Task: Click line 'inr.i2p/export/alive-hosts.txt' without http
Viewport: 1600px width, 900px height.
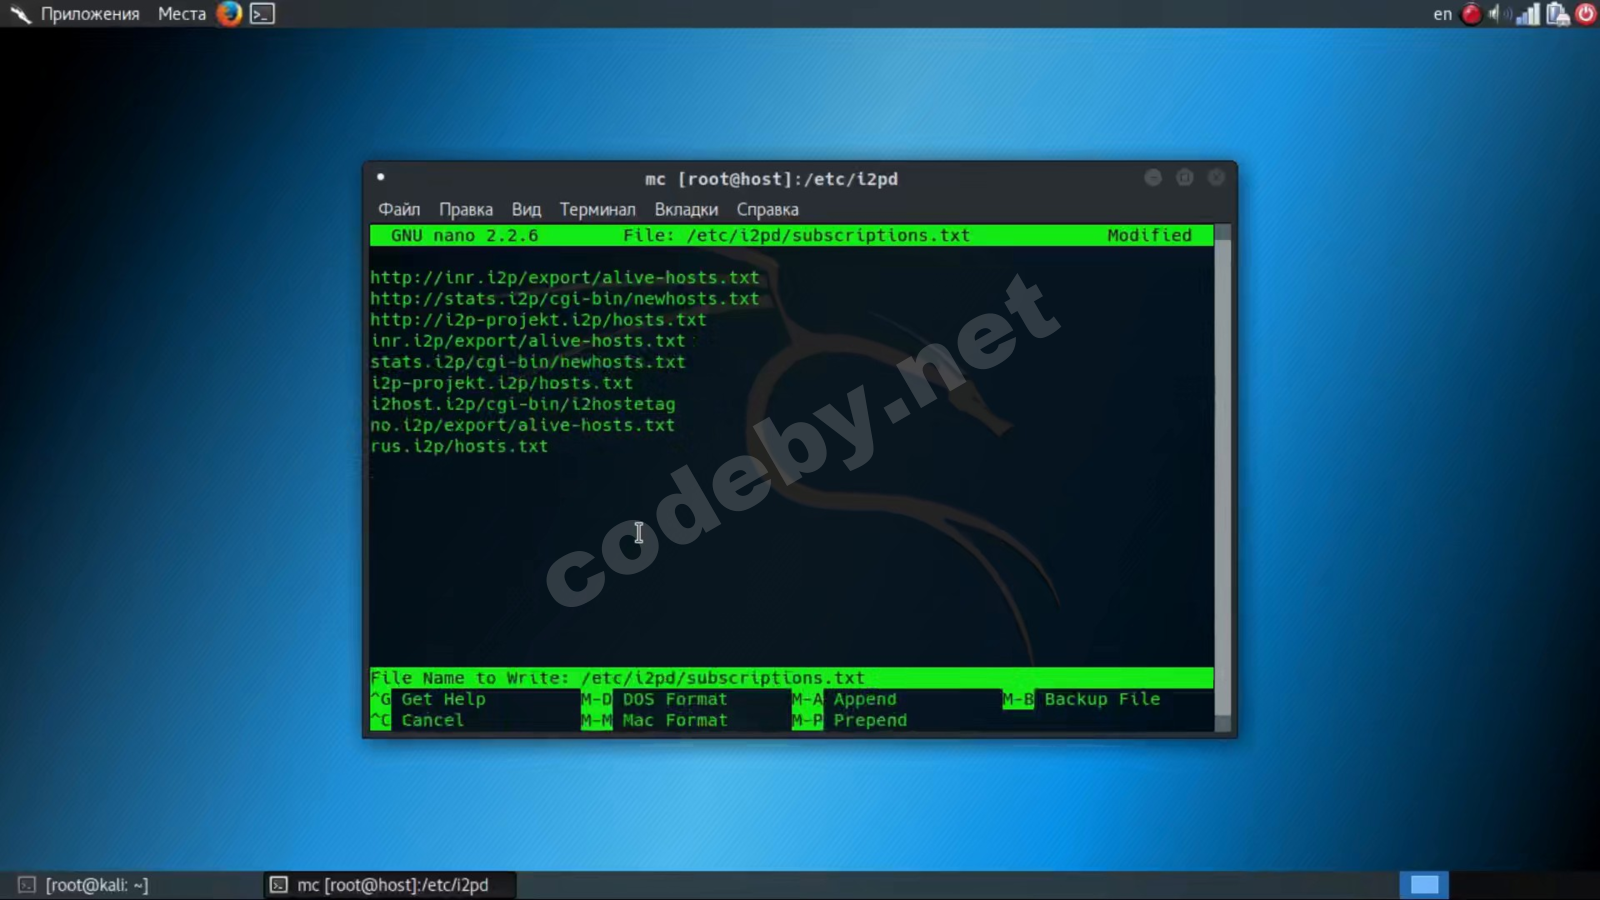Action: (x=528, y=340)
